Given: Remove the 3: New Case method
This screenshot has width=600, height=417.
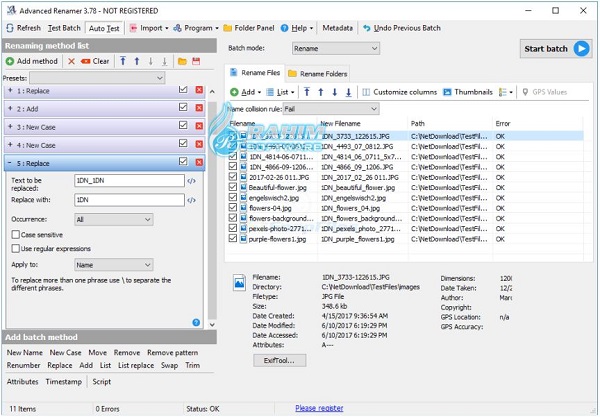Looking at the screenshot, I should (198, 127).
